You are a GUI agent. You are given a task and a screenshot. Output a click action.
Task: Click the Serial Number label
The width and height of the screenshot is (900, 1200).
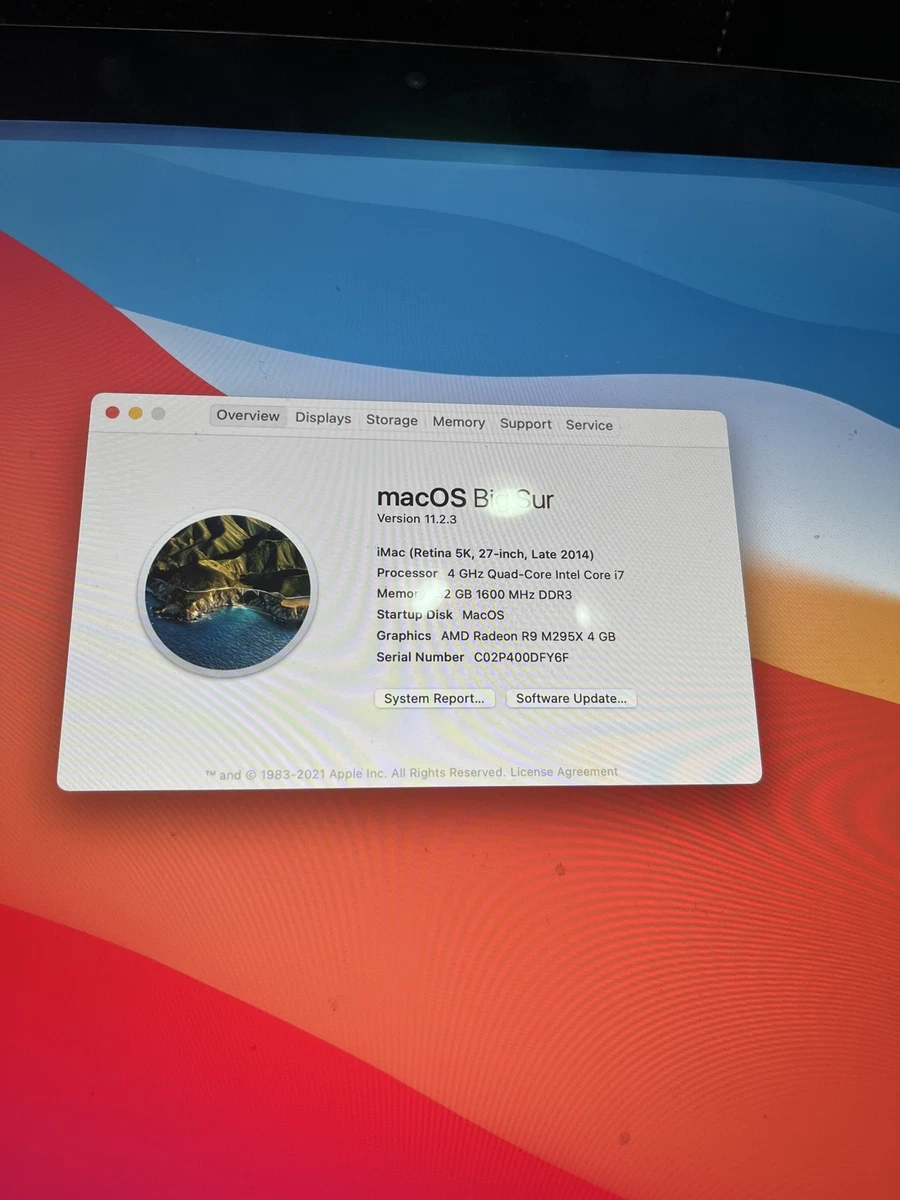pyautogui.click(x=420, y=657)
